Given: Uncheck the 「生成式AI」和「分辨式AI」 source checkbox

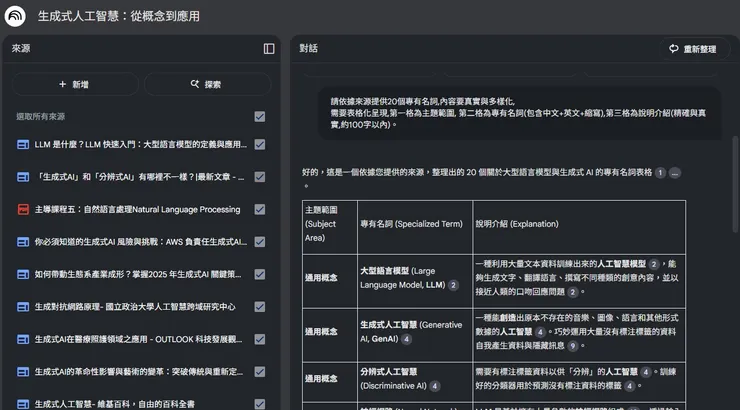Looking at the screenshot, I should coord(260,177).
